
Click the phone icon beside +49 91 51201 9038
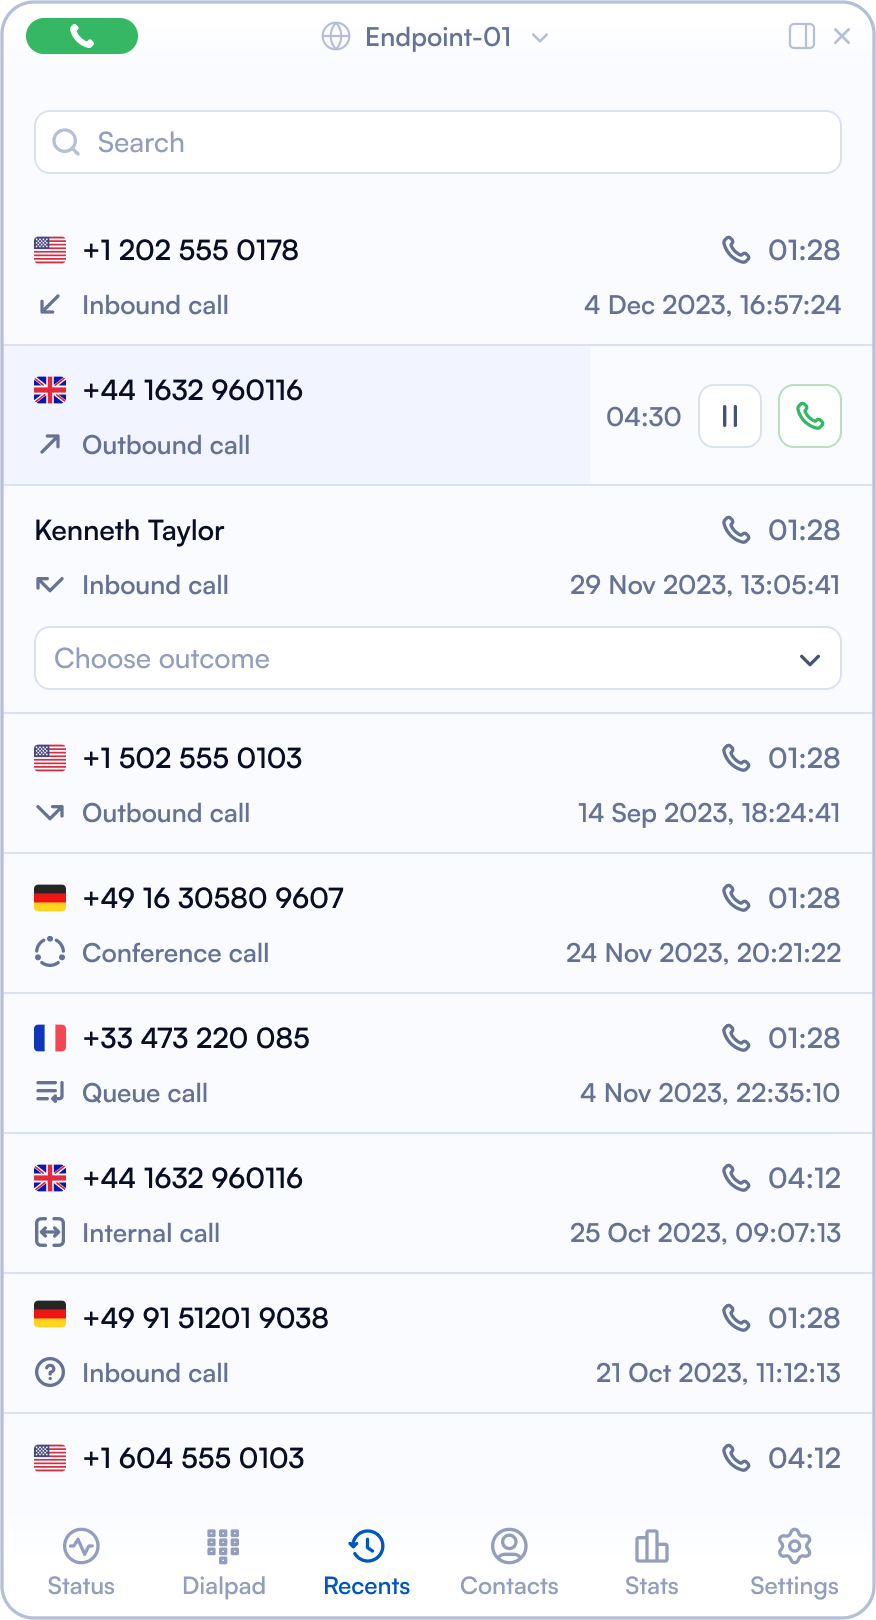click(x=736, y=1318)
